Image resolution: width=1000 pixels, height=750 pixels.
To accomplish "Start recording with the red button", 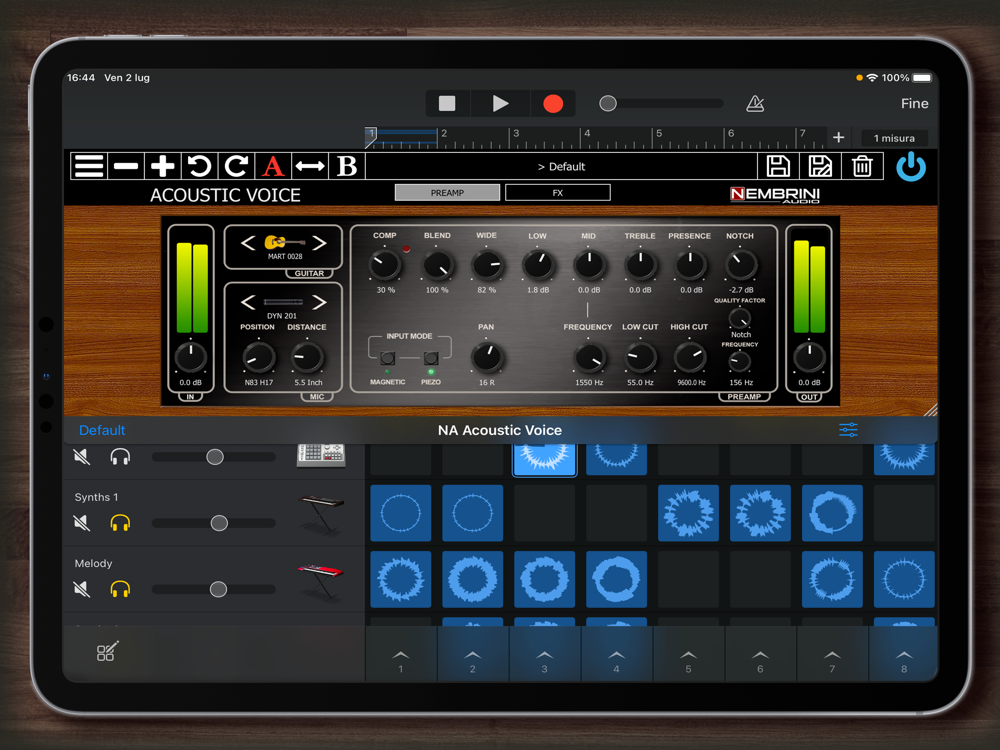I will pyautogui.click(x=553, y=103).
